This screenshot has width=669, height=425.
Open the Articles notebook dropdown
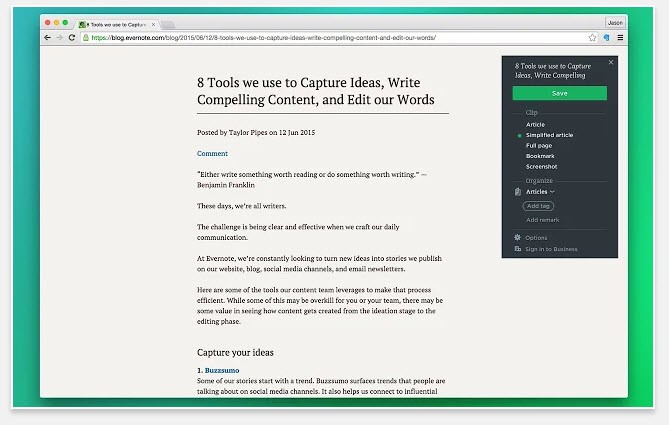540,192
